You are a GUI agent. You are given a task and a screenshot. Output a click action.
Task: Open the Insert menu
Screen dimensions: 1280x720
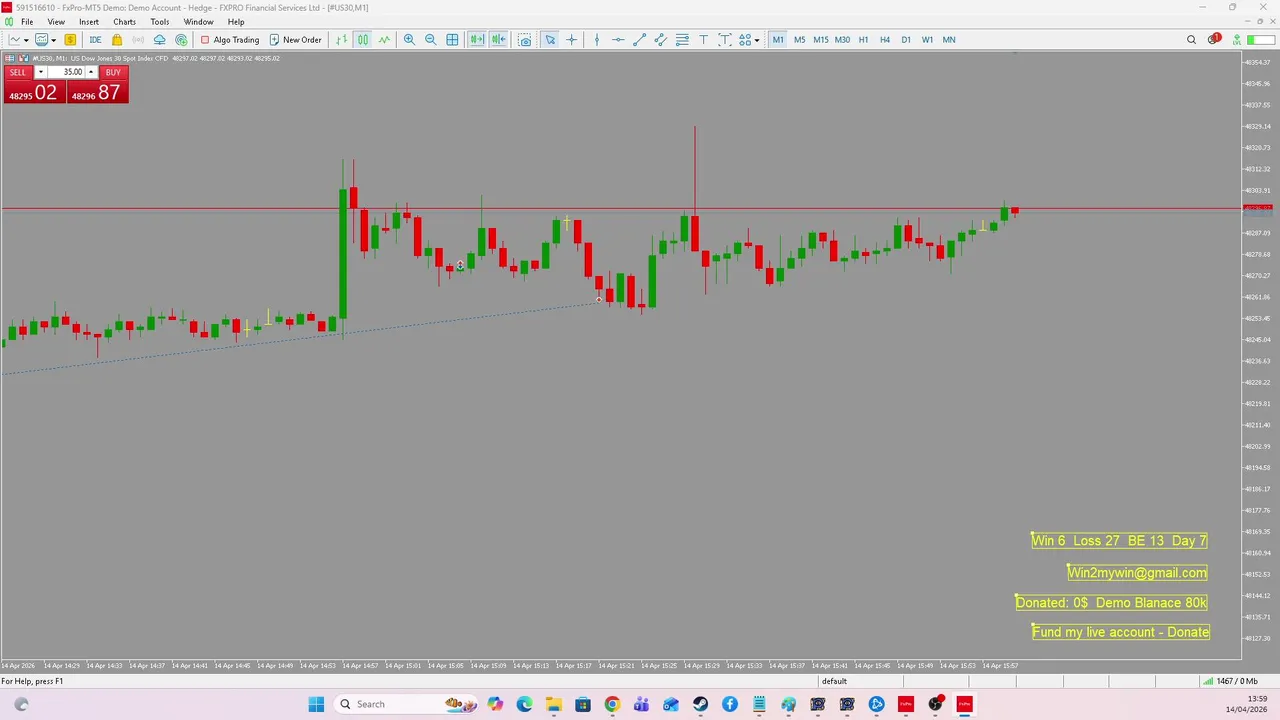click(x=89, y=22)
